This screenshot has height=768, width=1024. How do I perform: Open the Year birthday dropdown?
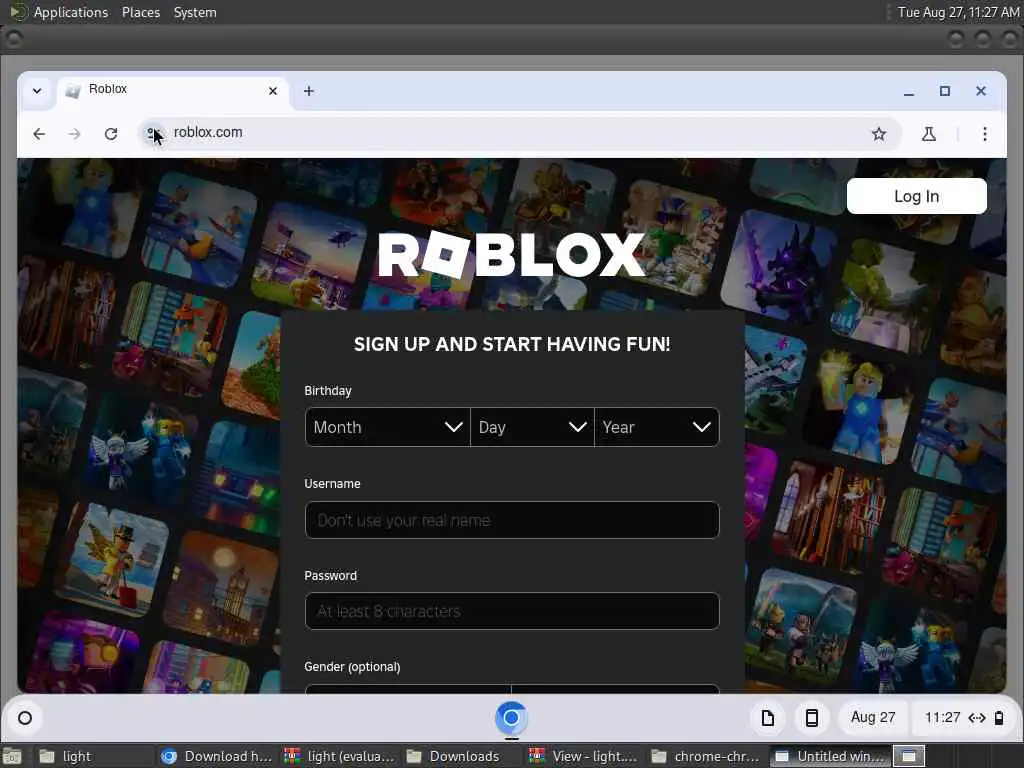click(x=657, y=427)
